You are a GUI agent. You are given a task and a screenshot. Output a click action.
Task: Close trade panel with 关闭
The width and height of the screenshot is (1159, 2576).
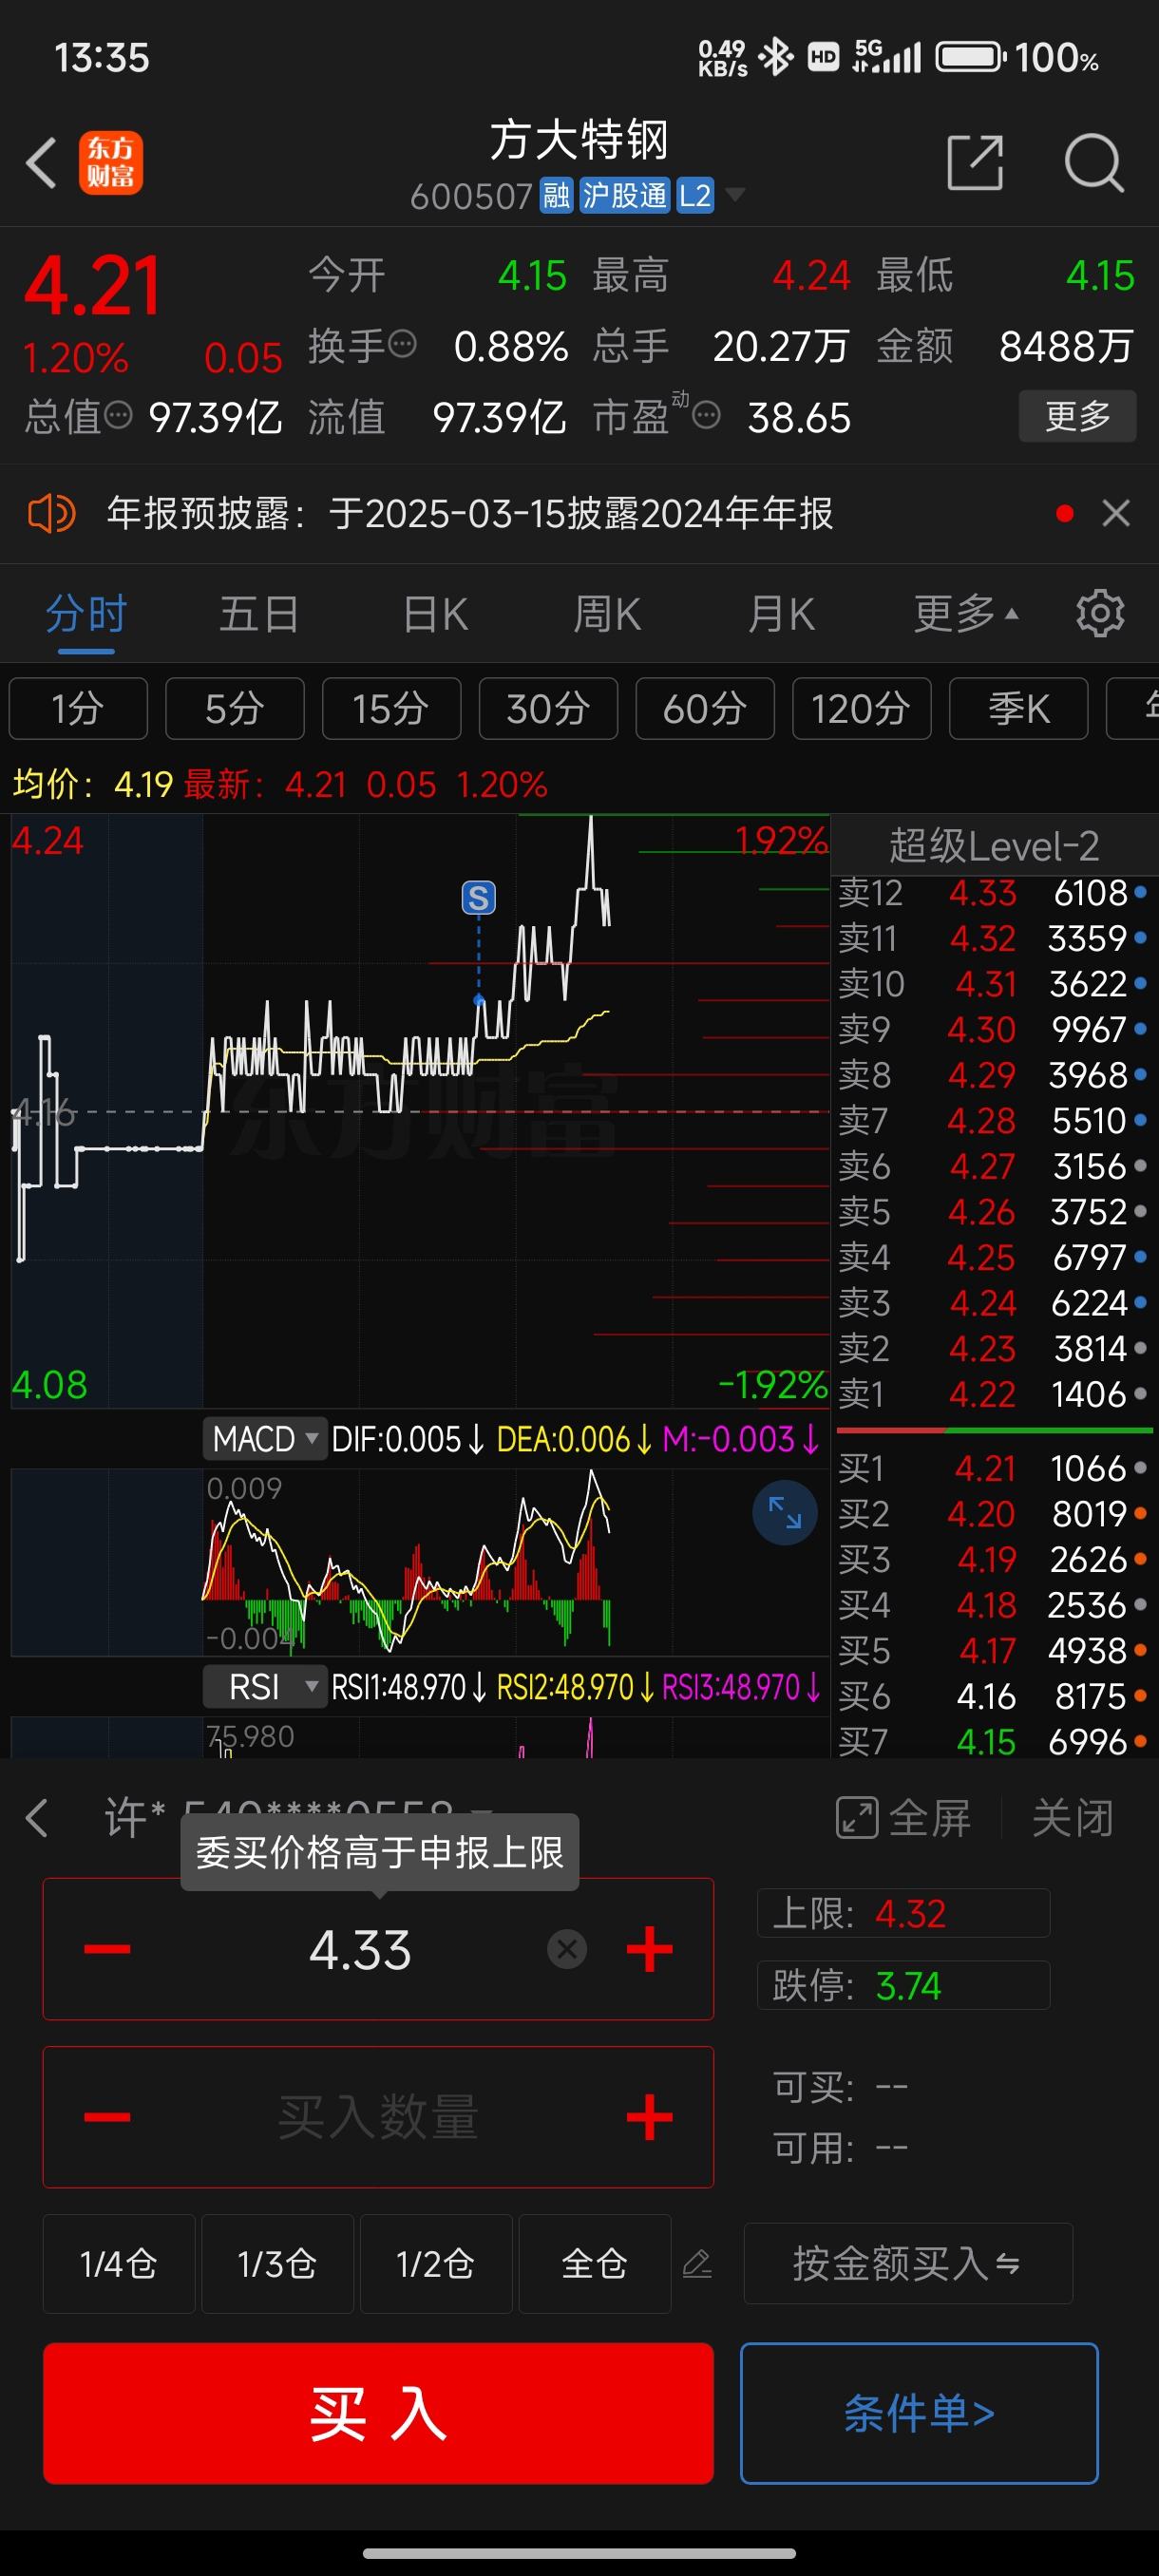(x=1072, y=1818)
